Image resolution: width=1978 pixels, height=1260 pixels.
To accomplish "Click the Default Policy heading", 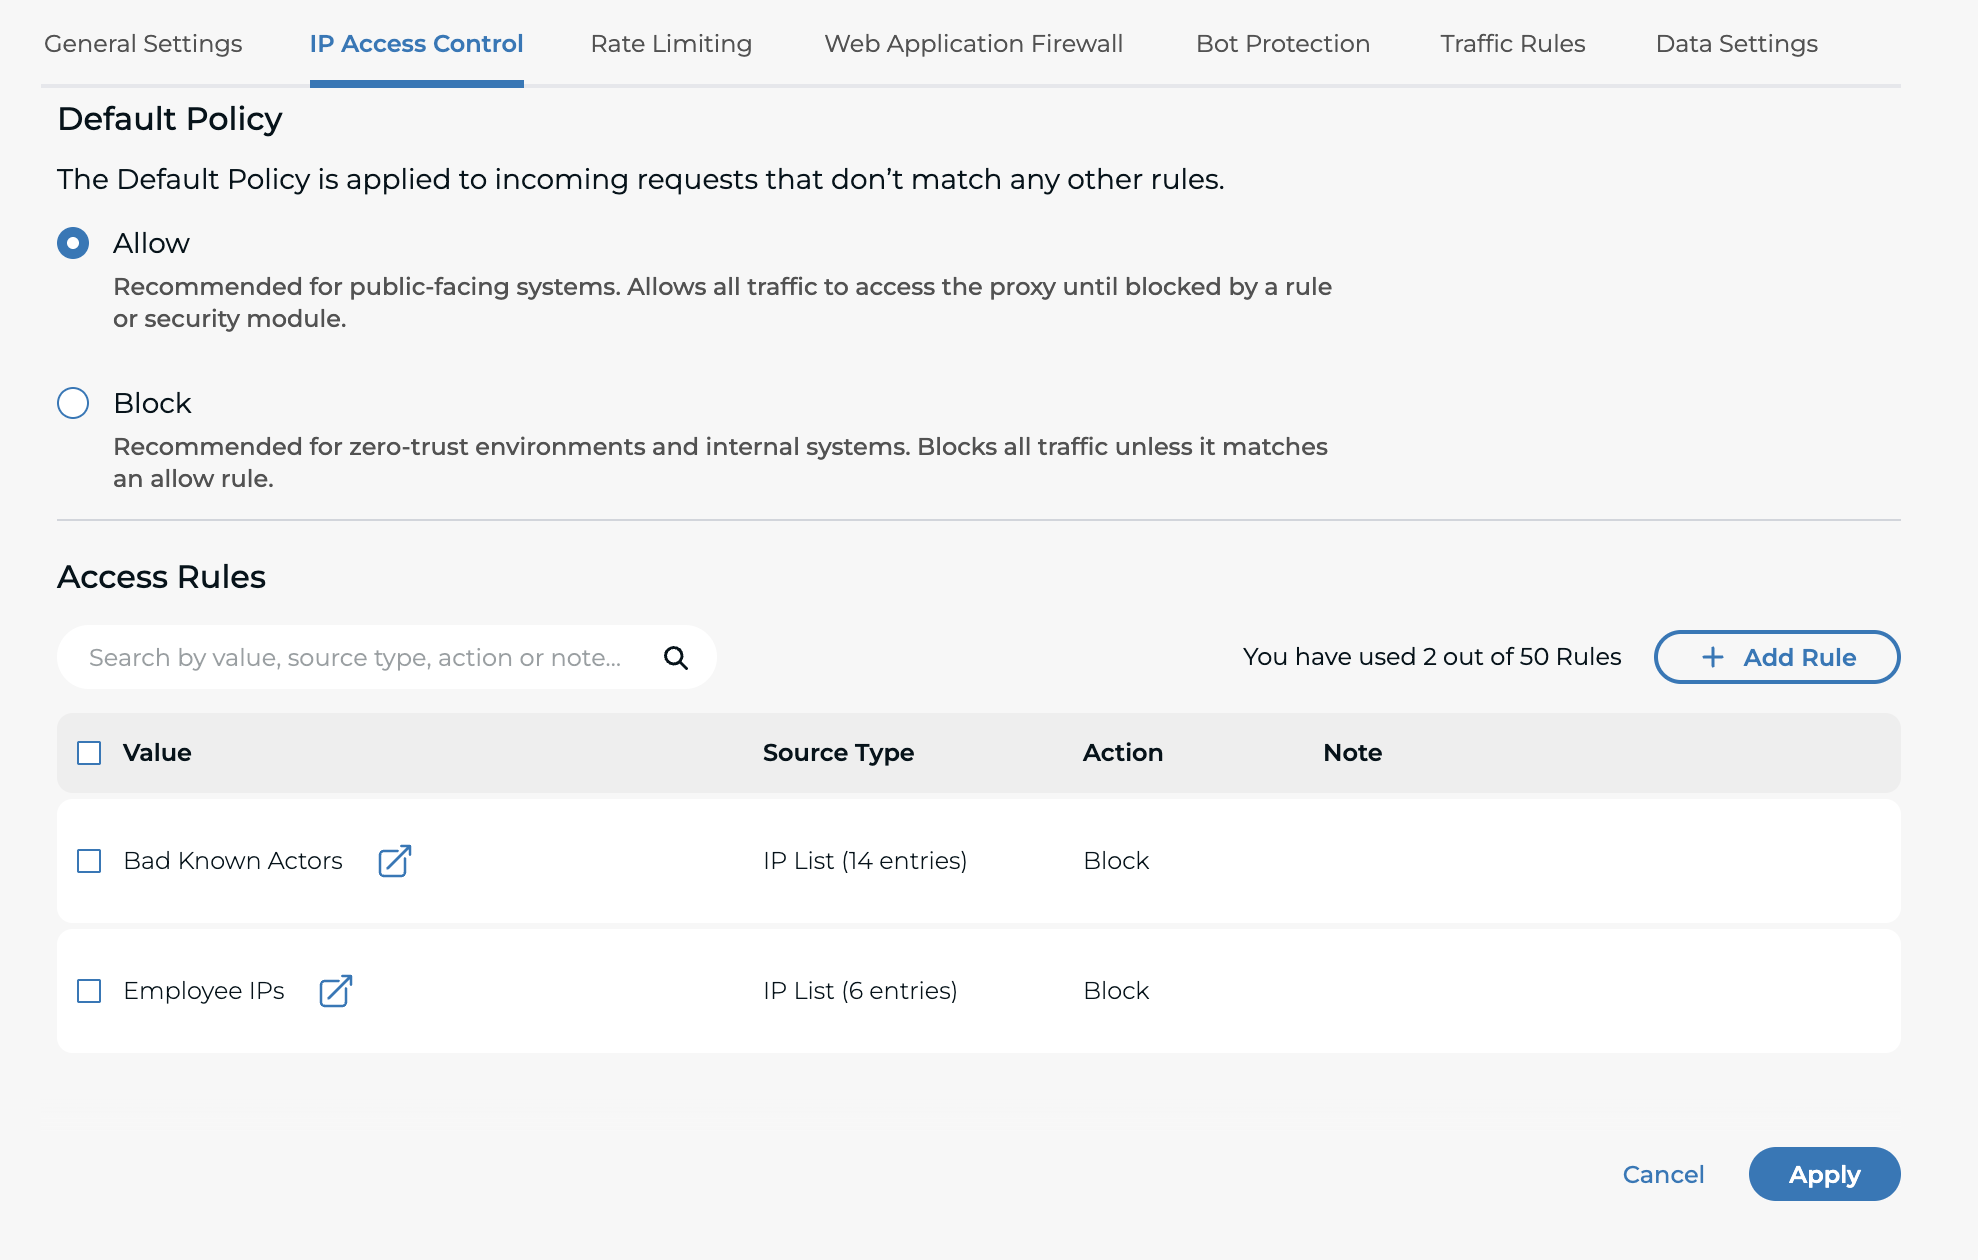I will coord(170,119).
